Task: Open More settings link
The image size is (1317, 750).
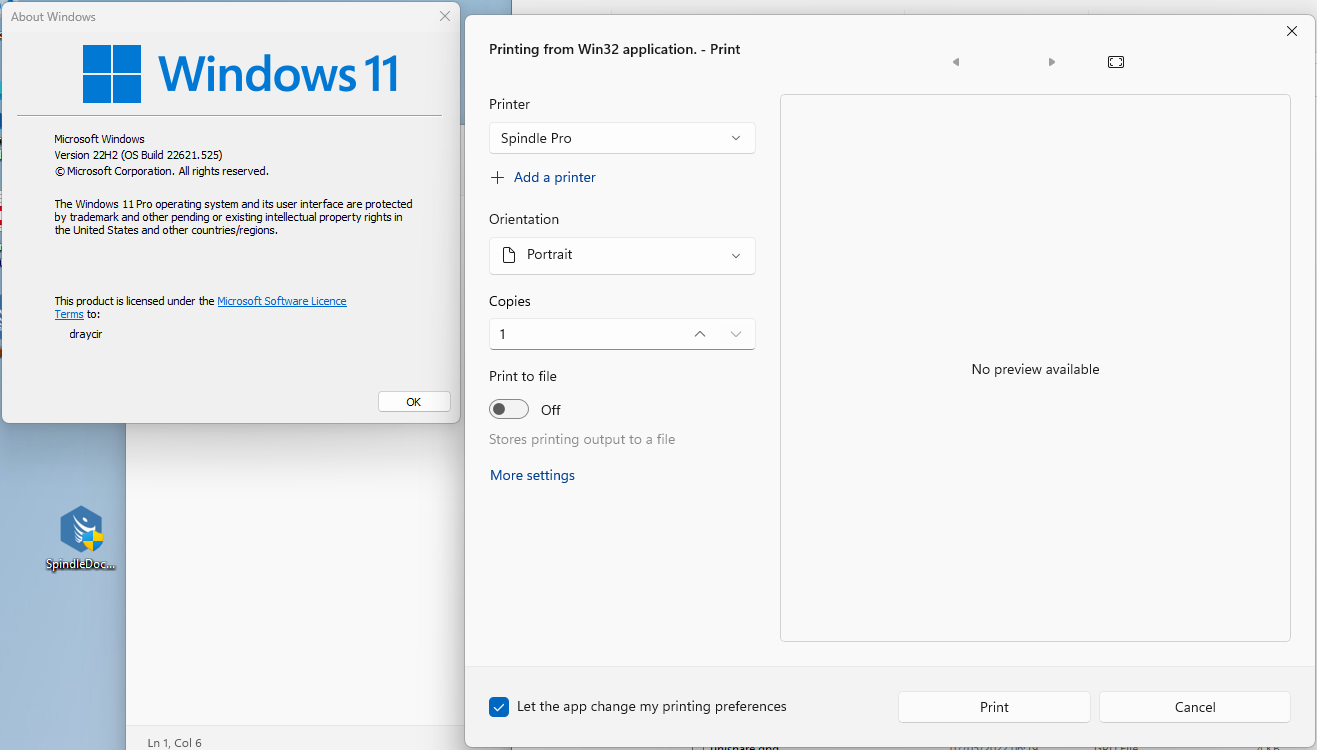Action: click(532, 475)
